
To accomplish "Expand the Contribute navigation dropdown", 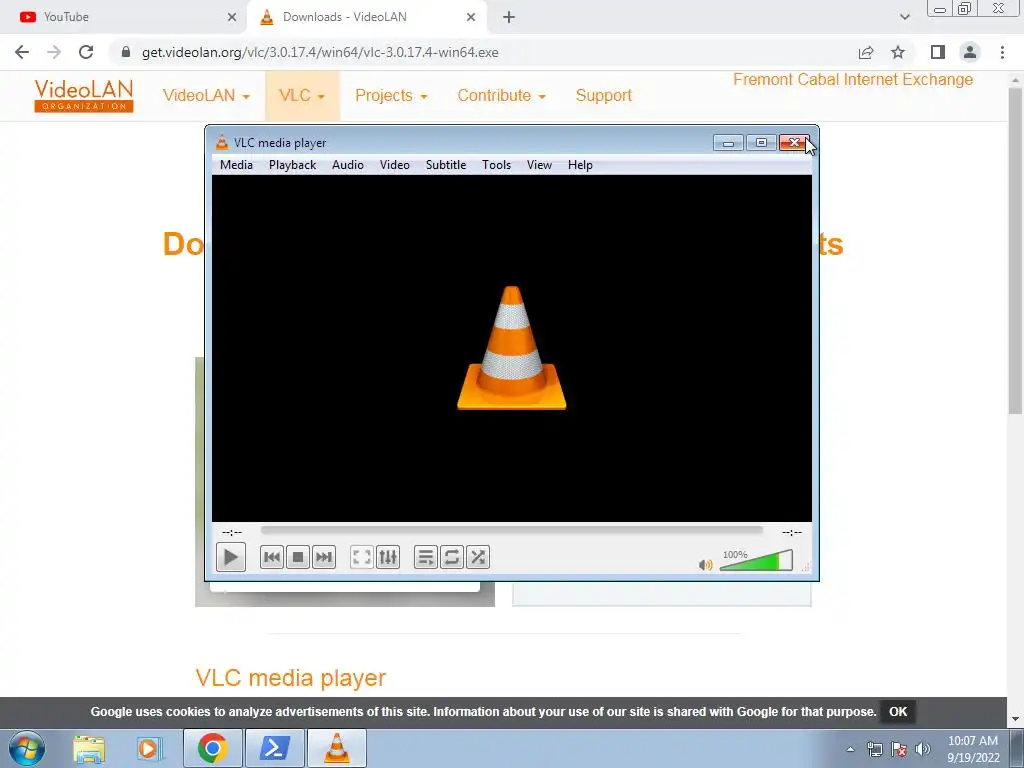I will [x=502, y=95].
